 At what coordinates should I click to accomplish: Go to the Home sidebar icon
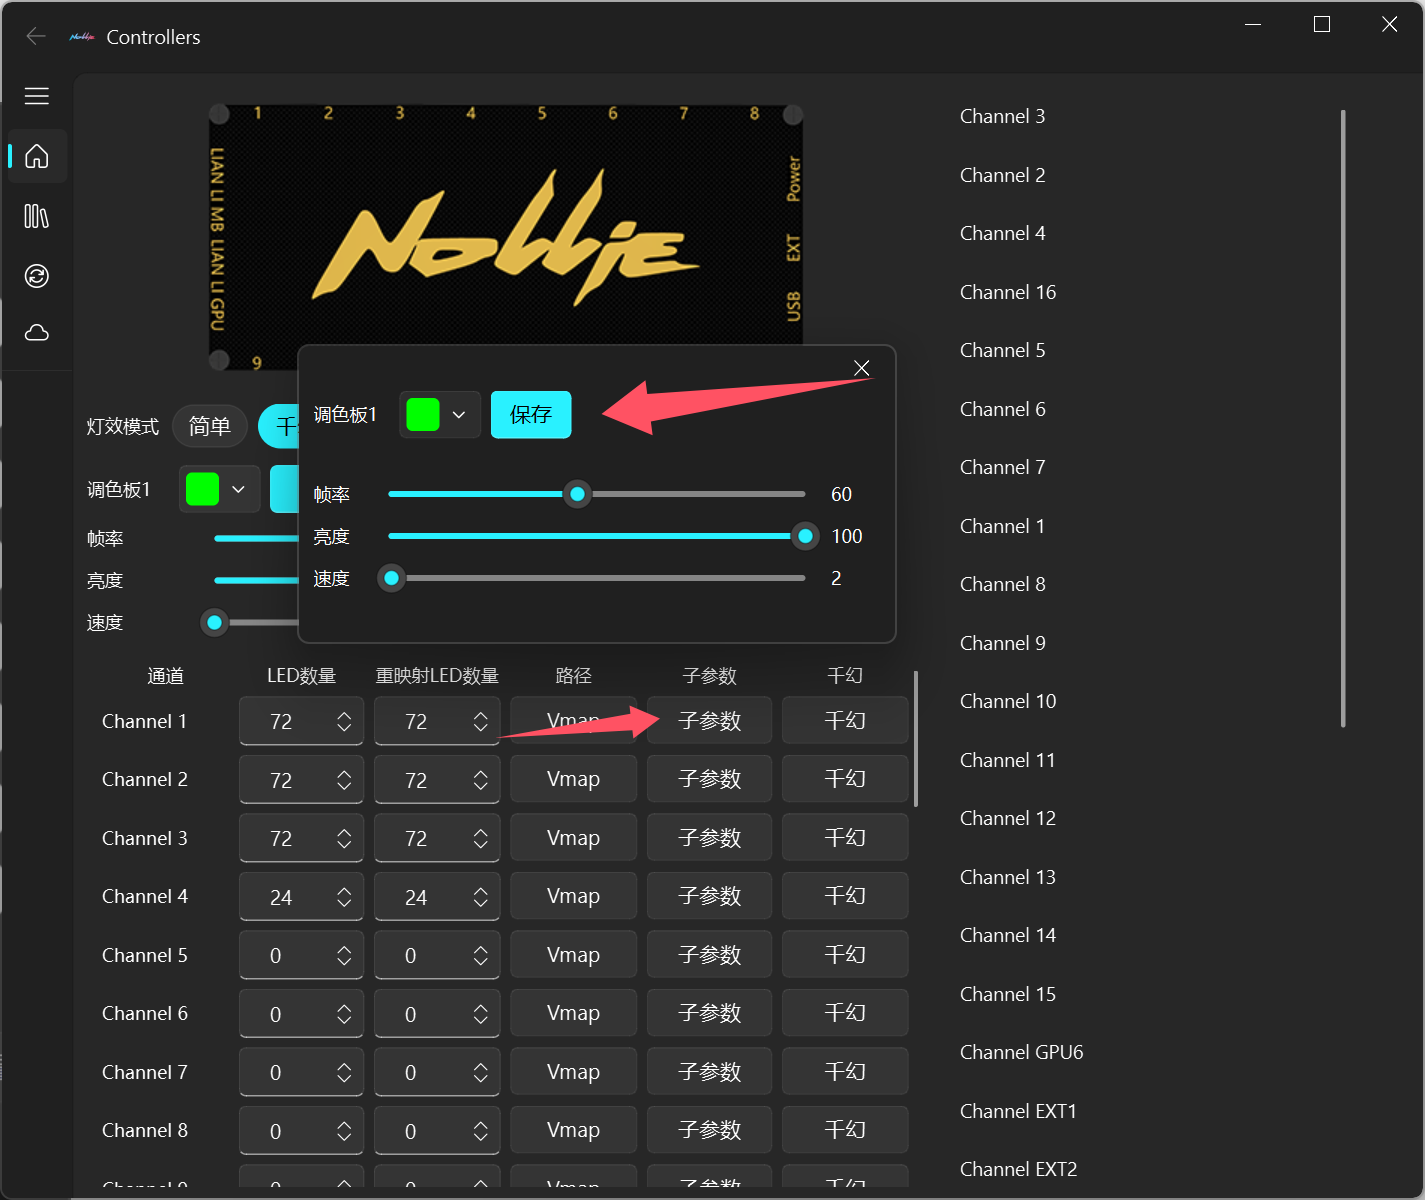37,156
